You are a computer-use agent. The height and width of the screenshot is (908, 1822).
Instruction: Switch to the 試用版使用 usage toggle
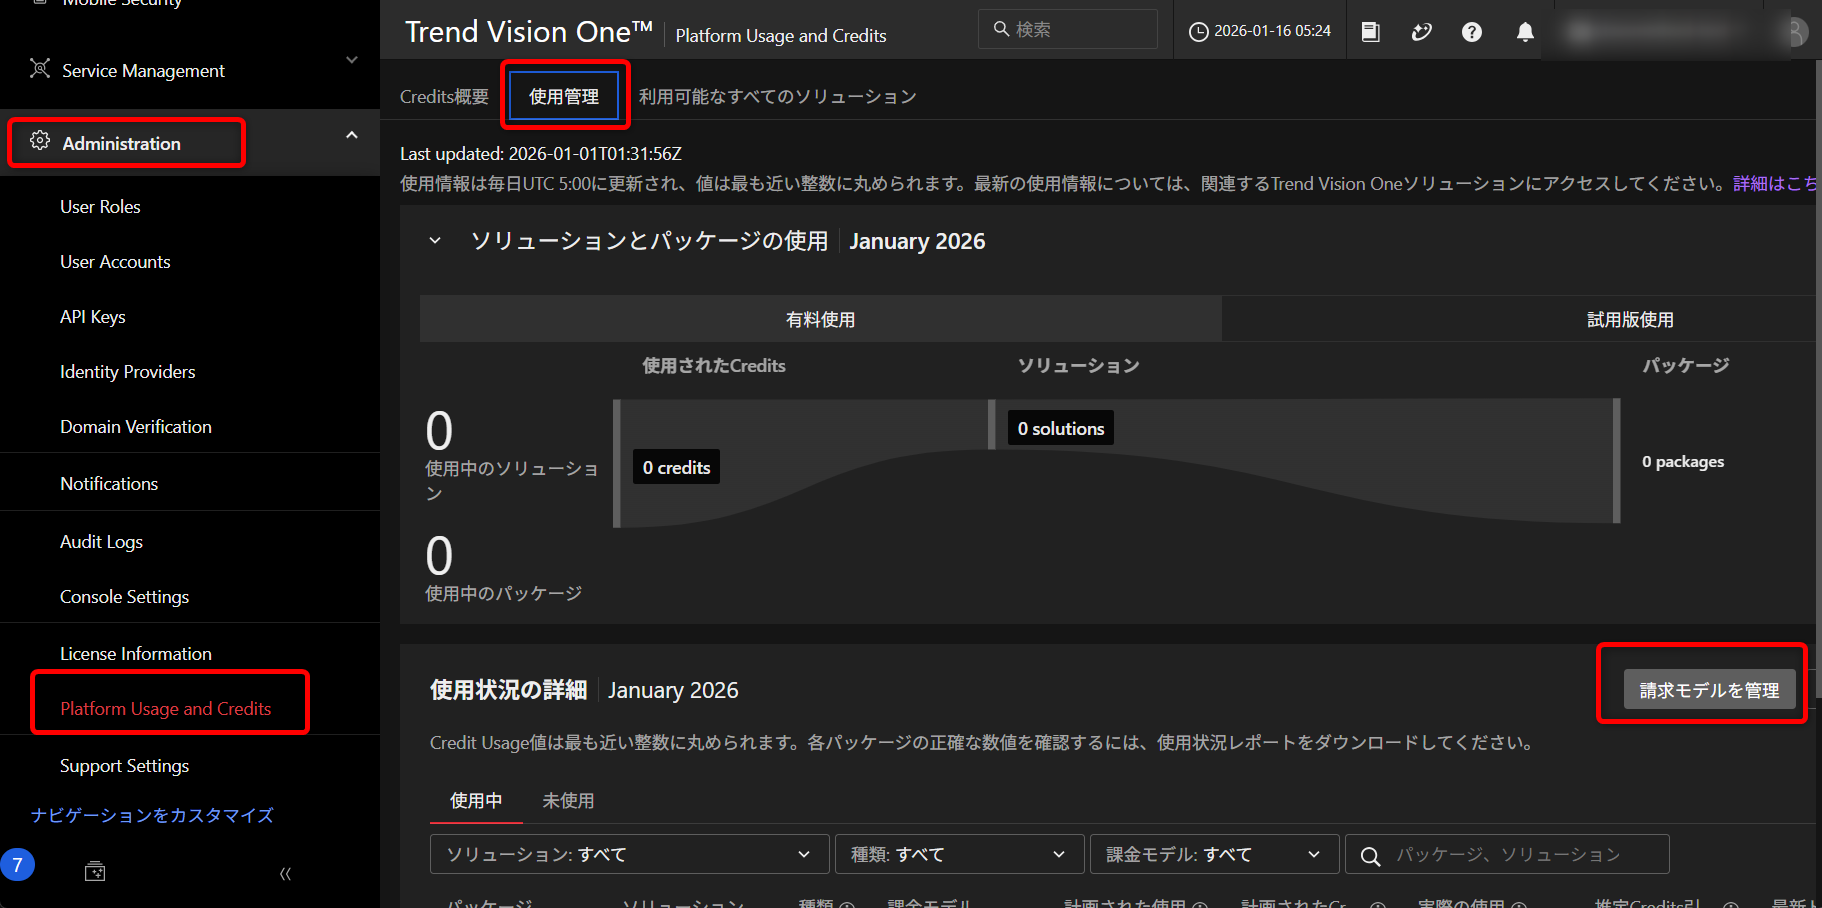coord(1629,318)
